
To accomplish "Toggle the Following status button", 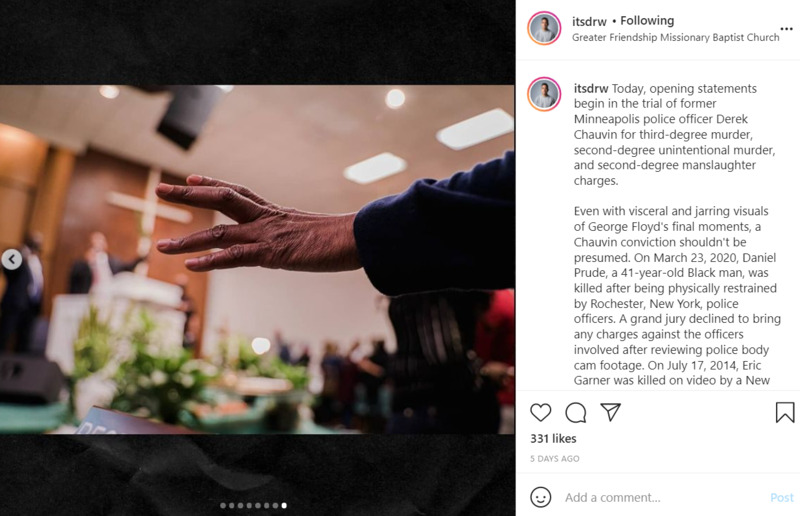I will point(647,20).
